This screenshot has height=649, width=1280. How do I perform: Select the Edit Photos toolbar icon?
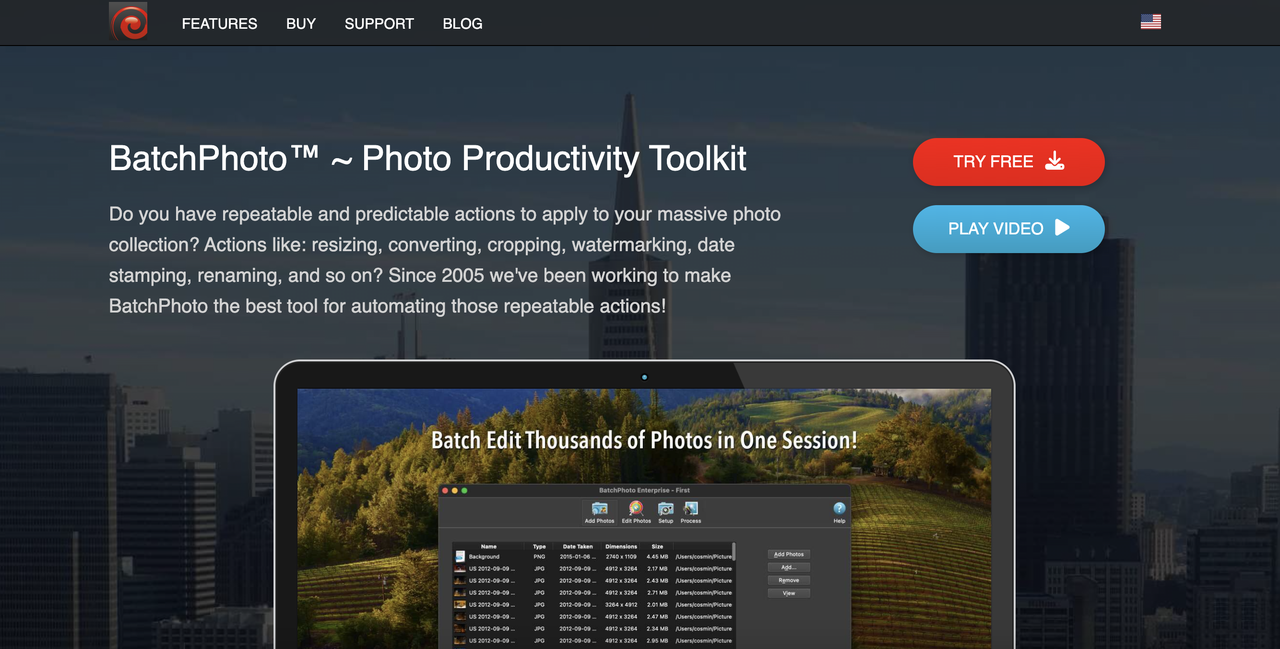(636, 512)
